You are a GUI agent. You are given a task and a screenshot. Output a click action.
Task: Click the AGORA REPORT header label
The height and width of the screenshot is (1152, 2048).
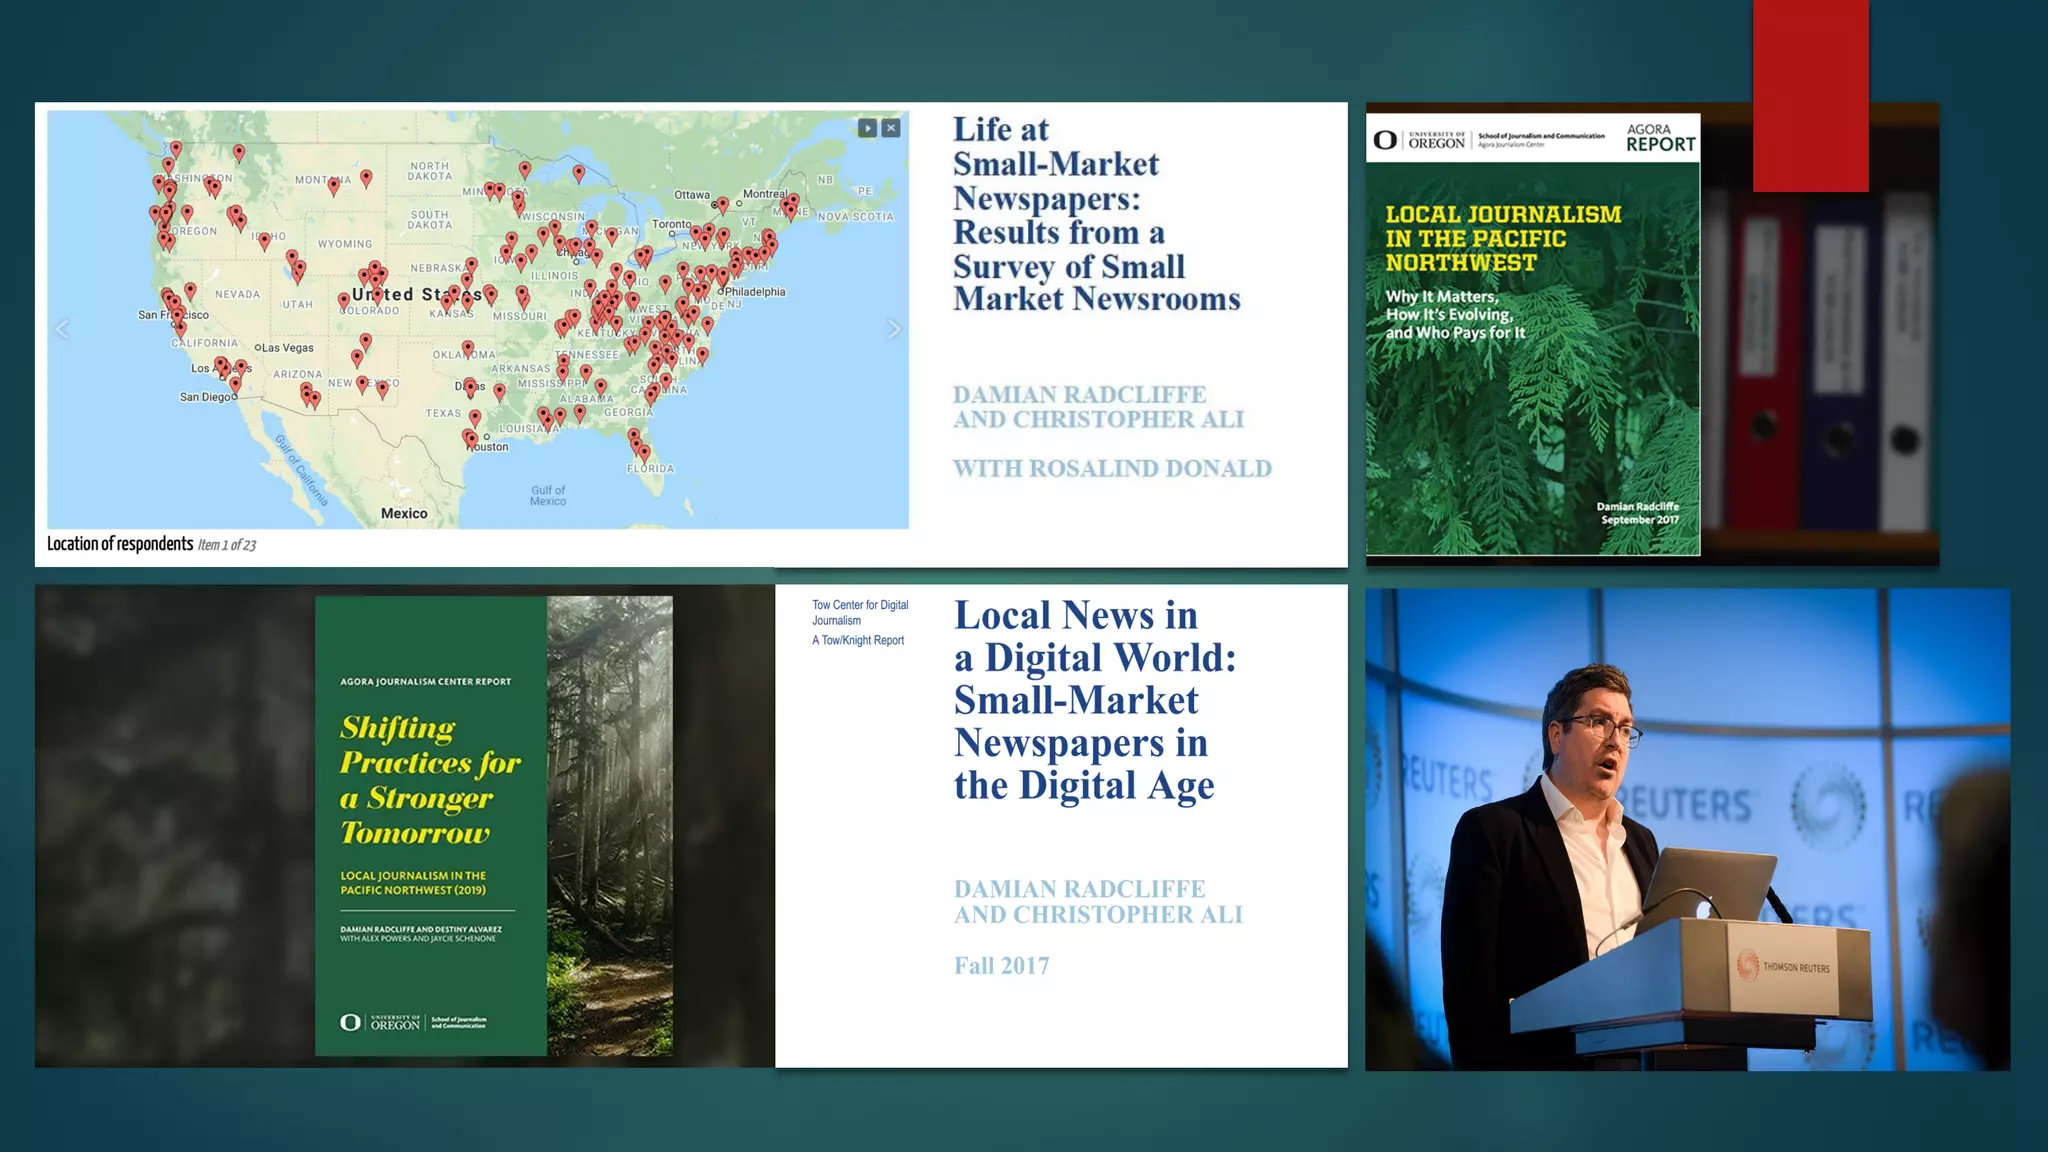click(1660, 138)
